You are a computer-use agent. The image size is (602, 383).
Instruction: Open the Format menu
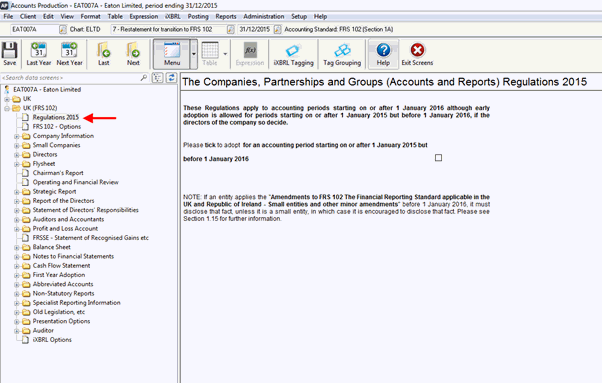coord(90,17)
